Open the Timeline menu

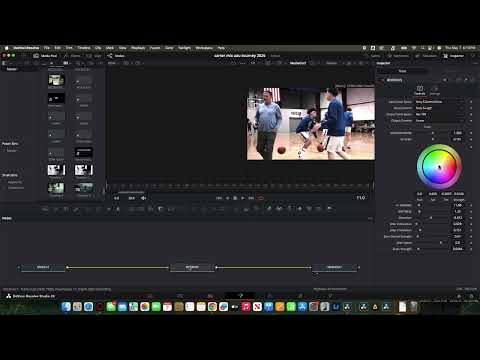click(84, 48)
